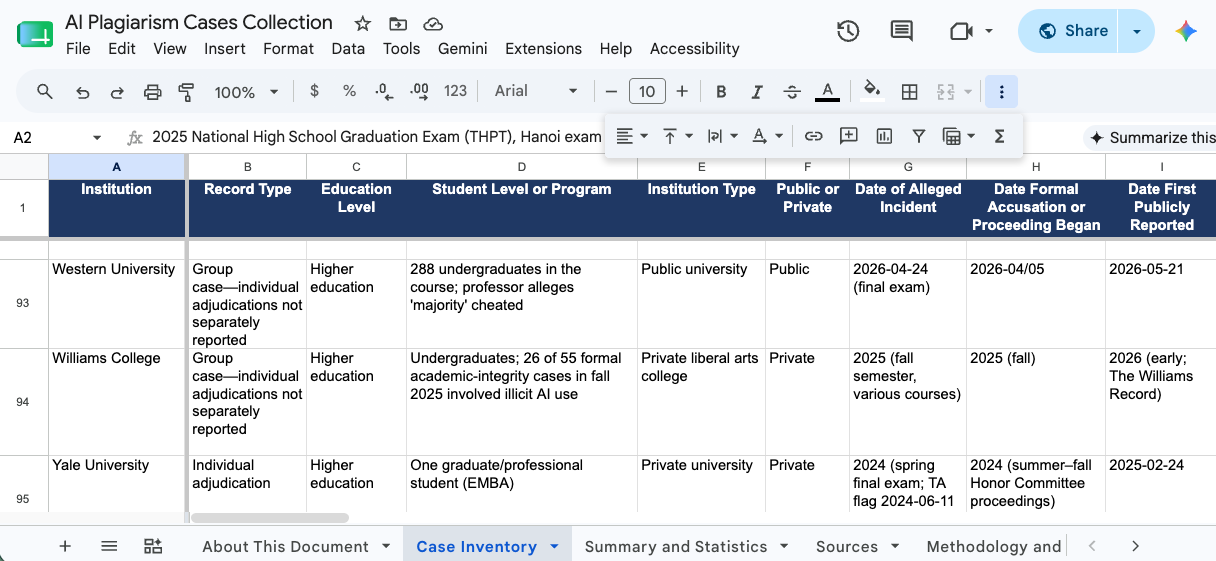Format as currency
Viewport: 1216px width, 561px height.
[x=315, y=91]
